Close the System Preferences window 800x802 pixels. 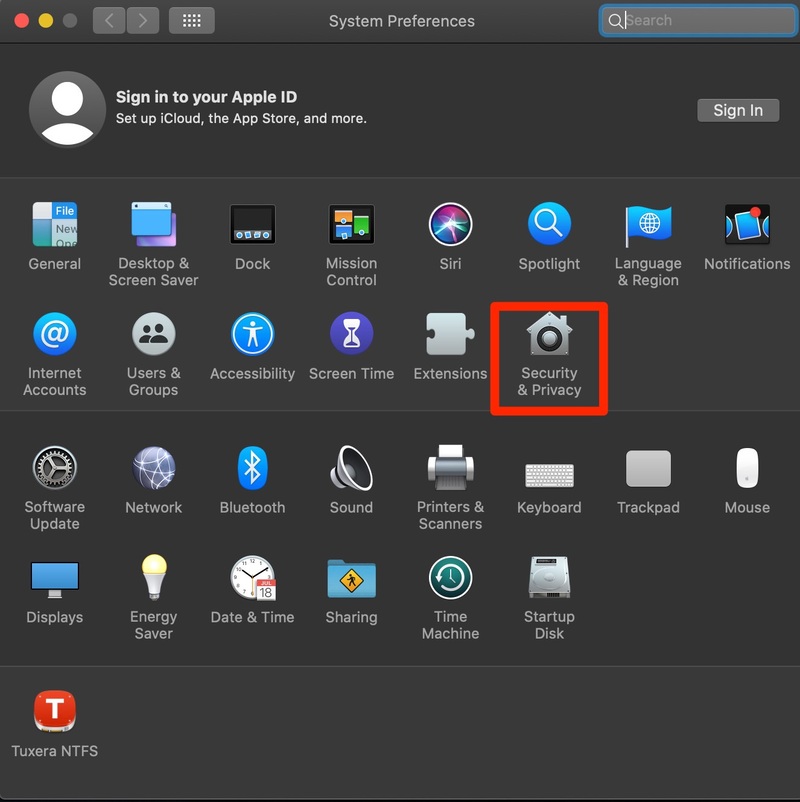tap(21, 20)
